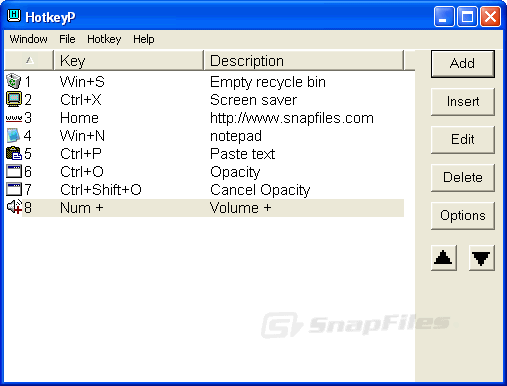Click the notepad icon in row 4

[14, 136]
